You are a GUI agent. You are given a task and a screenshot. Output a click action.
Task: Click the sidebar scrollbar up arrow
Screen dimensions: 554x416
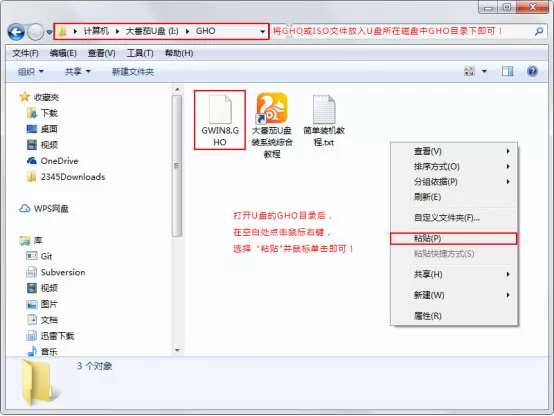click(177, 89)
